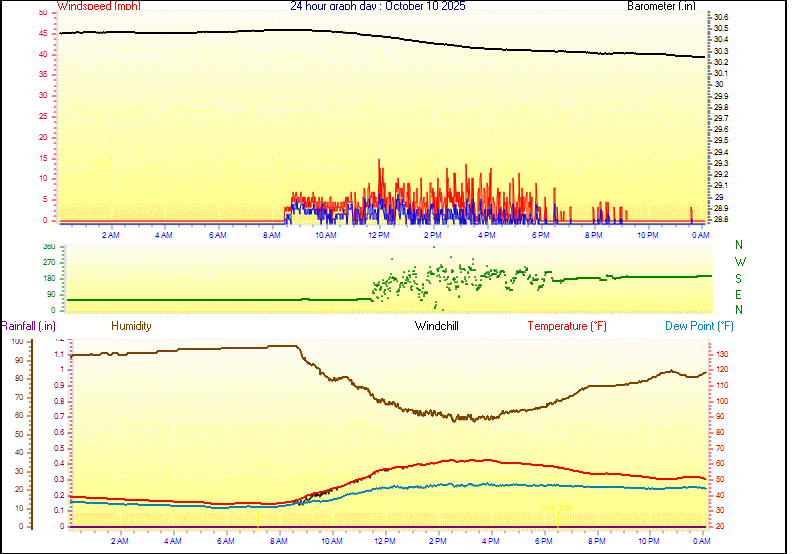Click 8 AM on the windspeed chart time axis
Viewport: 798px width, 554px height.
tap(271, 234)
